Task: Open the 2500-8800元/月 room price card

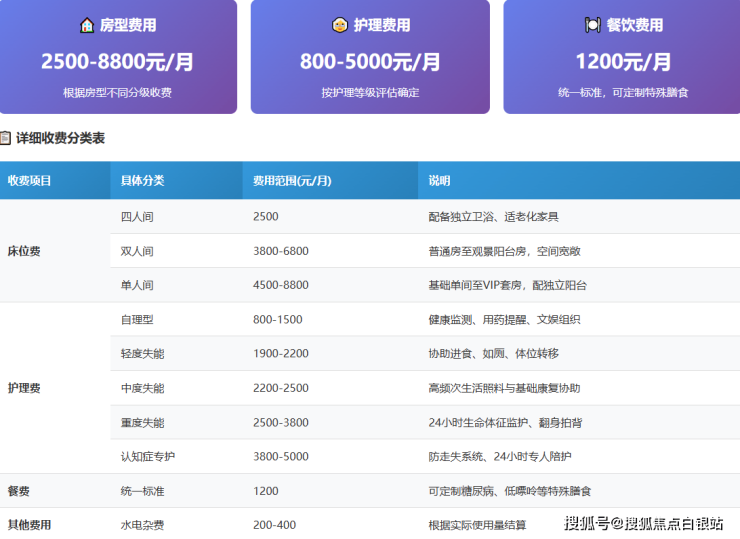Action: pos(118,61)
